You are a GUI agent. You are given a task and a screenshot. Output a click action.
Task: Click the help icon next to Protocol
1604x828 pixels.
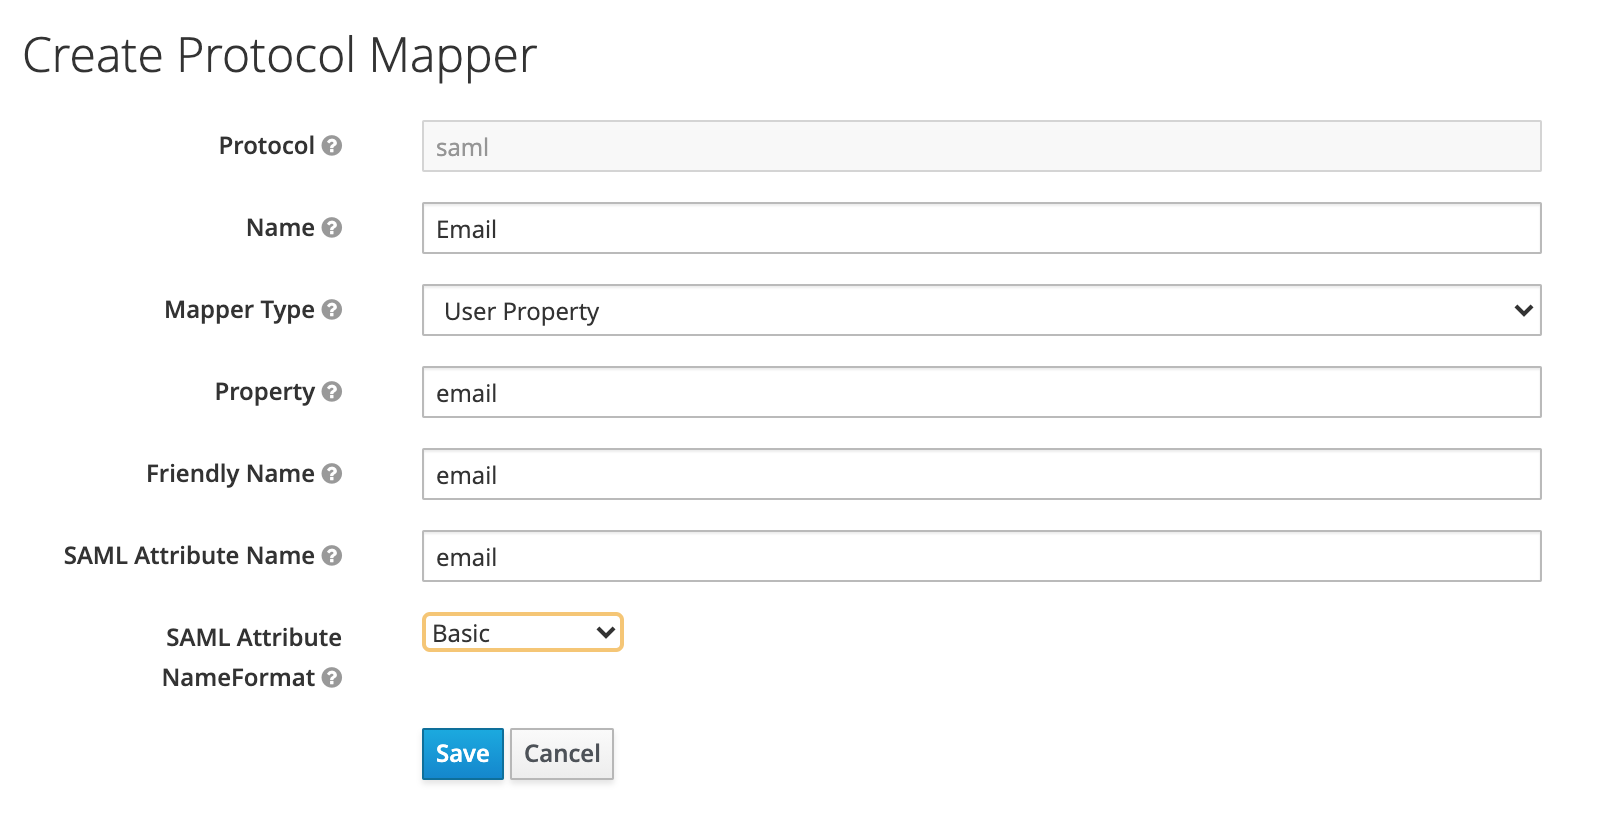tap(332, 146)
